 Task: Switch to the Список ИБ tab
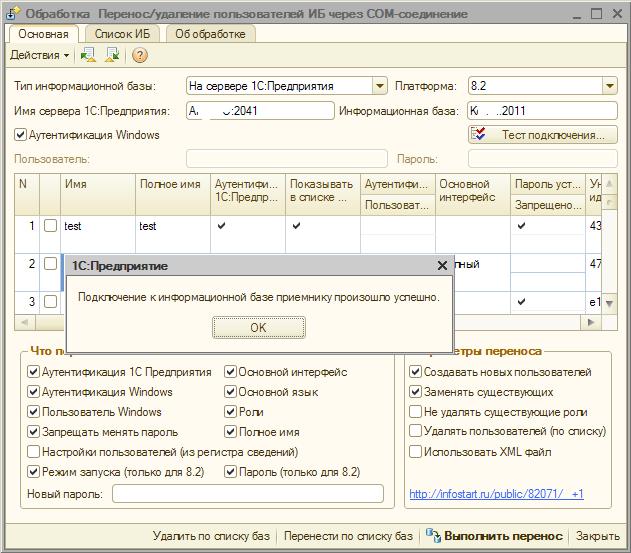[x=122, y=34]
